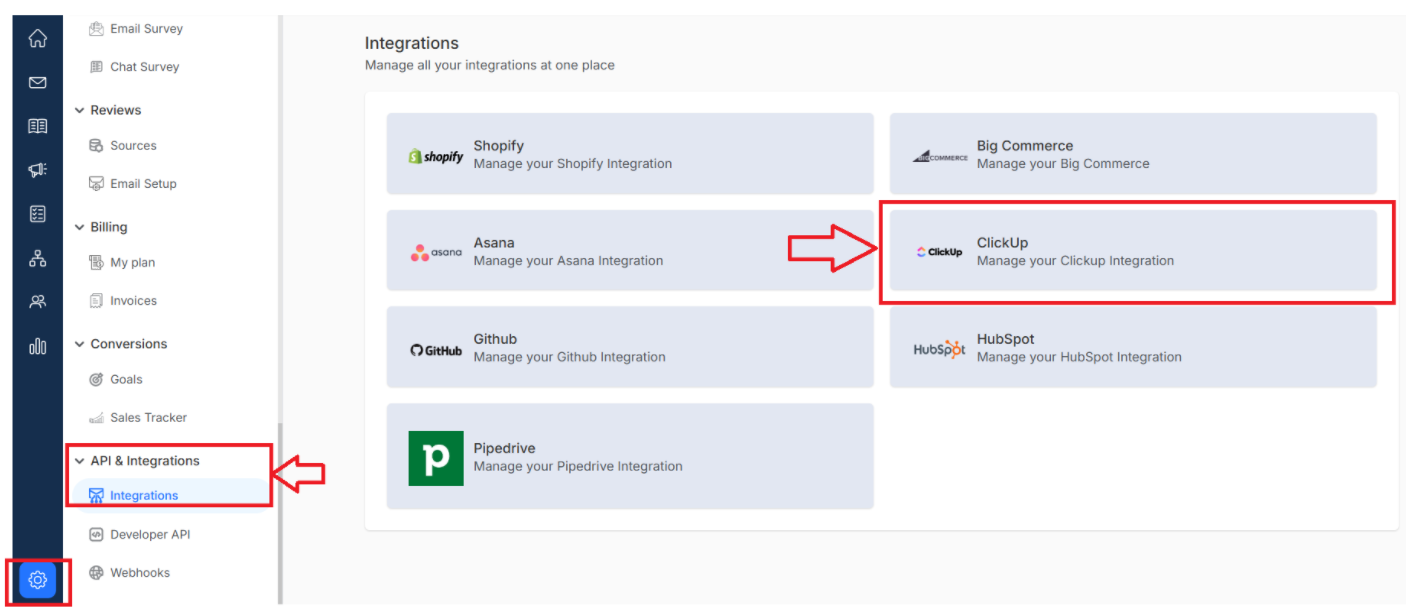Image resolution: width=1406 pixels, height=610 pixels.
Task: Click the Billing section heading
Action: coord(109,228)
